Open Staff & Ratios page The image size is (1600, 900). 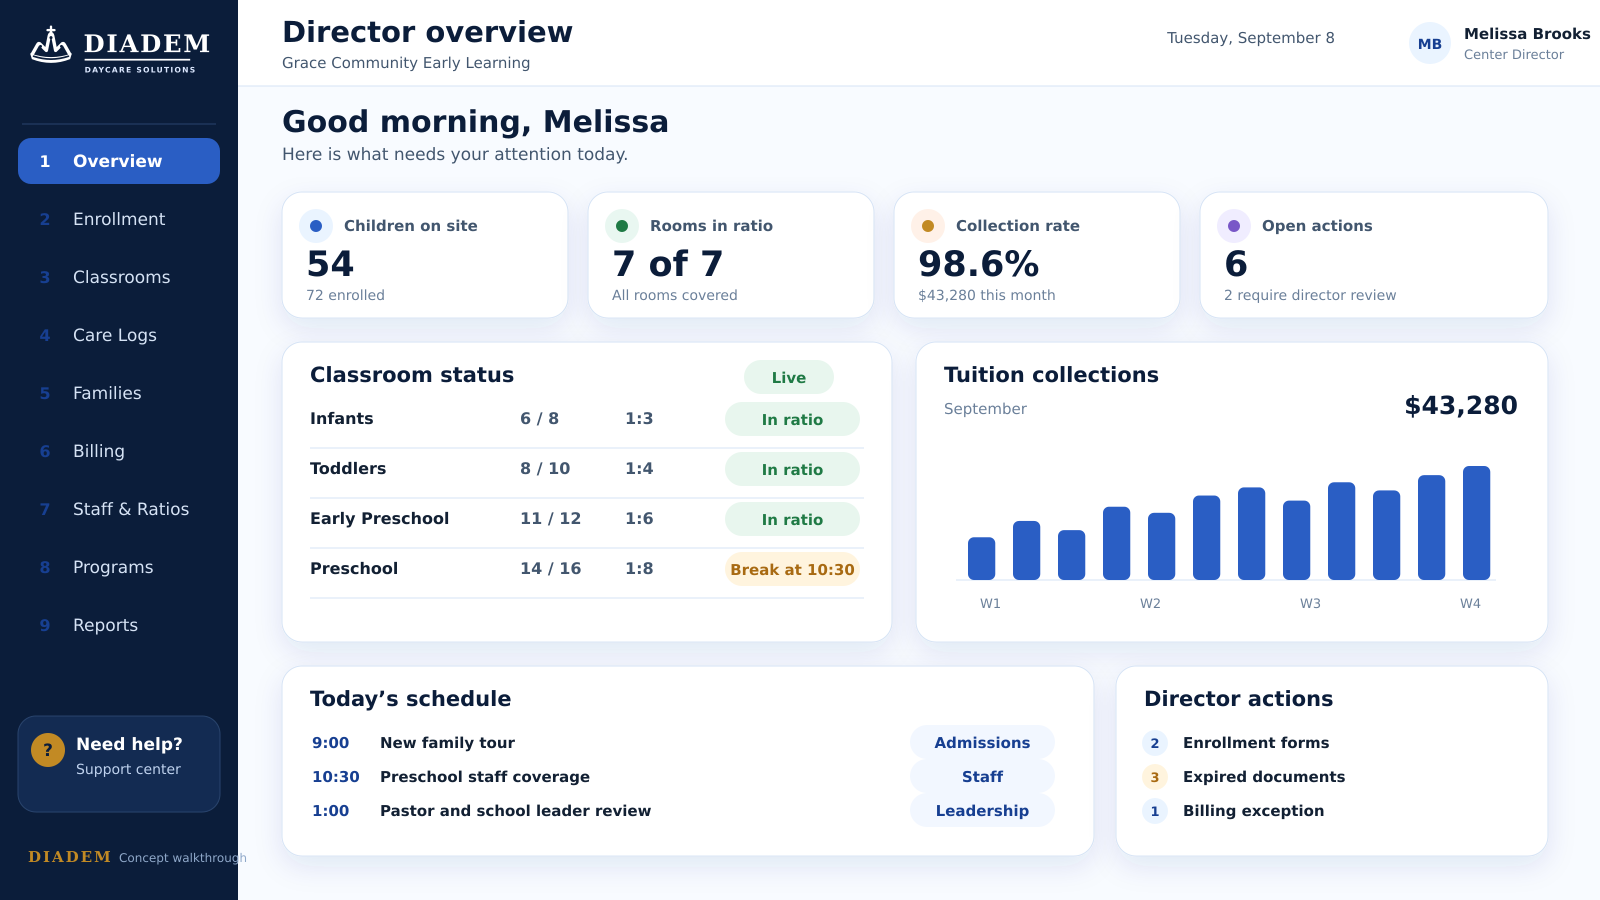pos(119,509)
